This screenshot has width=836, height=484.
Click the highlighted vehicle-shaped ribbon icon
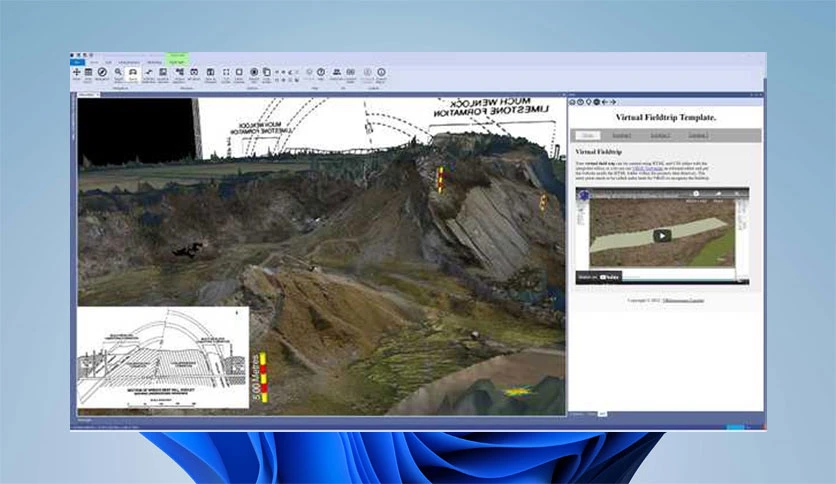[x=133, y=72]
